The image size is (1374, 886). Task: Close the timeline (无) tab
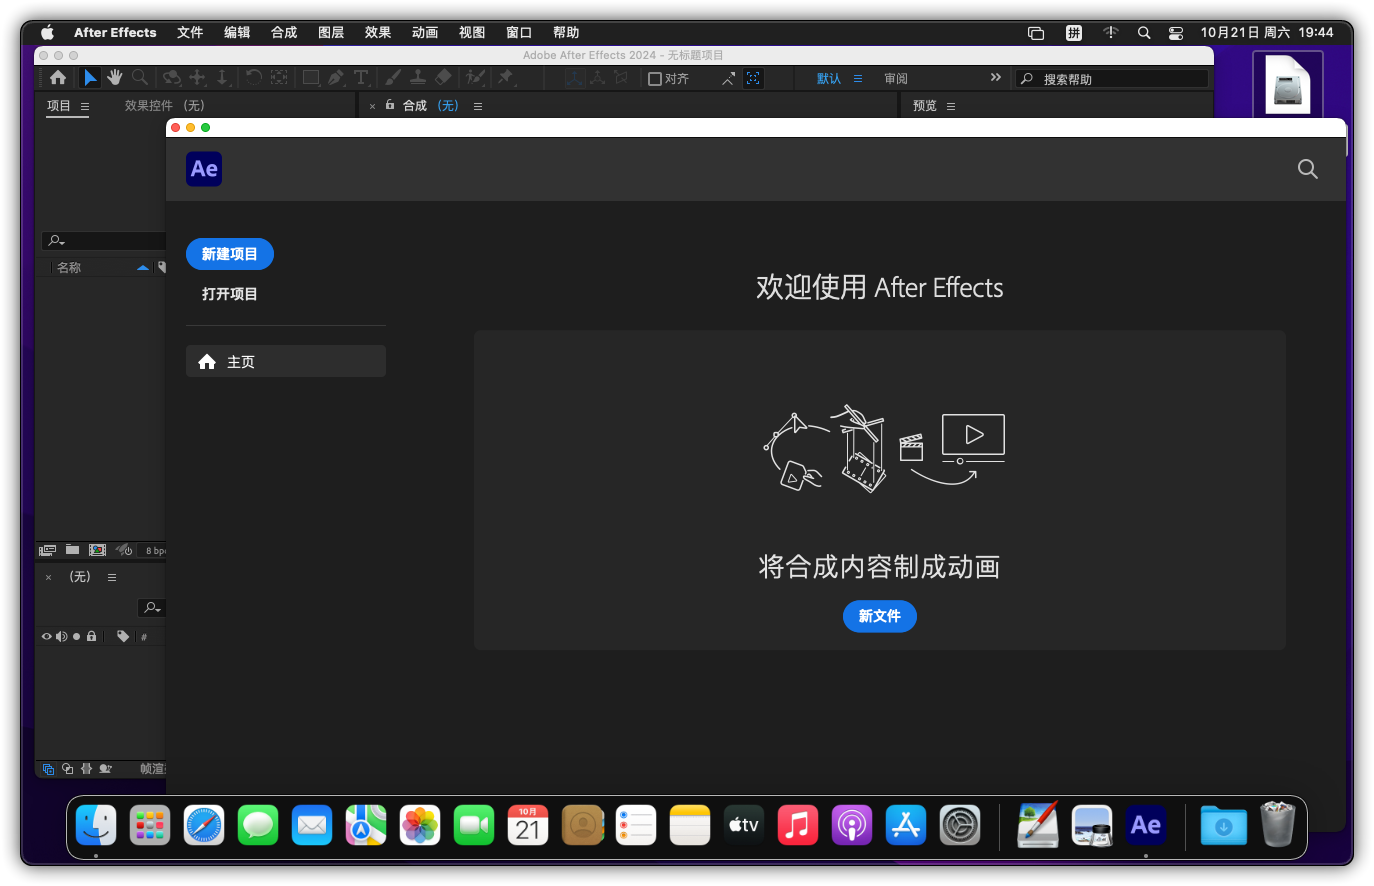pyautogui.click(x=48, y=577)
